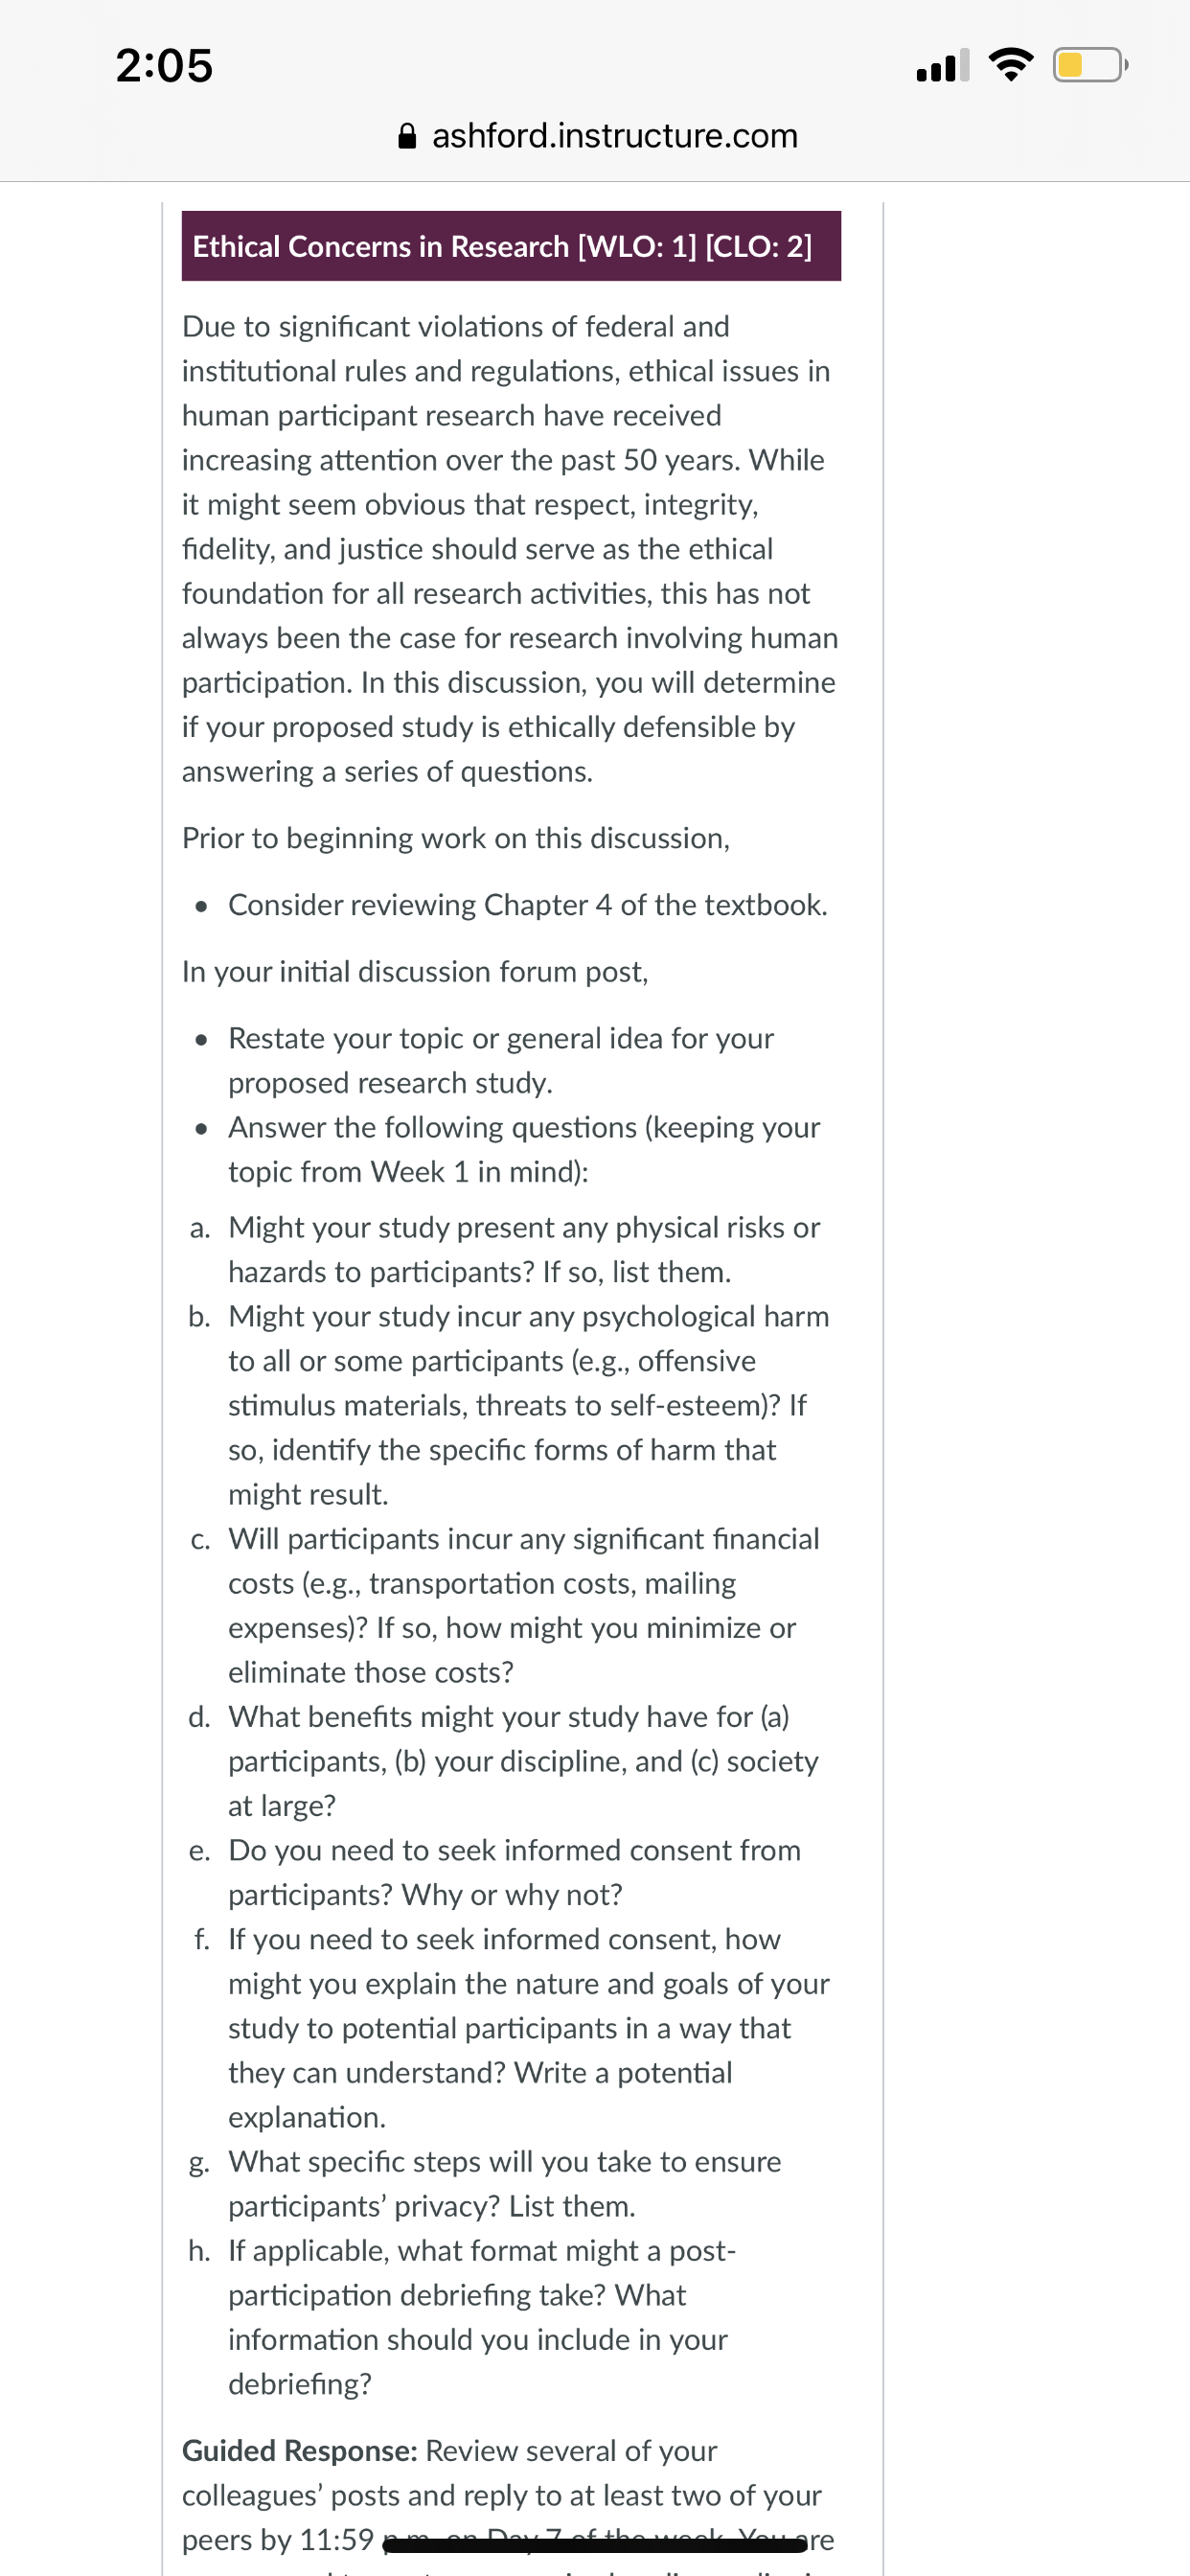
Task: Tap the battery indicator icon
Action: click(1090, 65)
